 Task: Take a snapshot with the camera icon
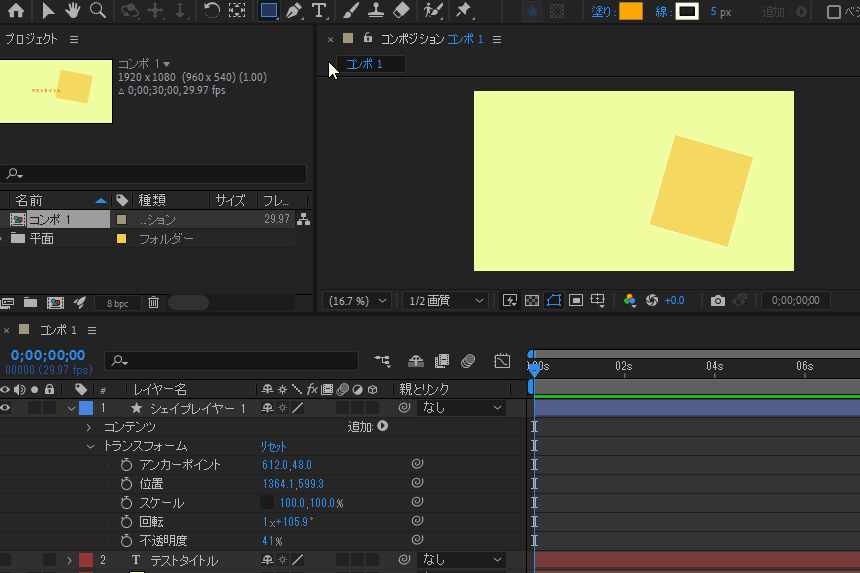pos(717,300)
